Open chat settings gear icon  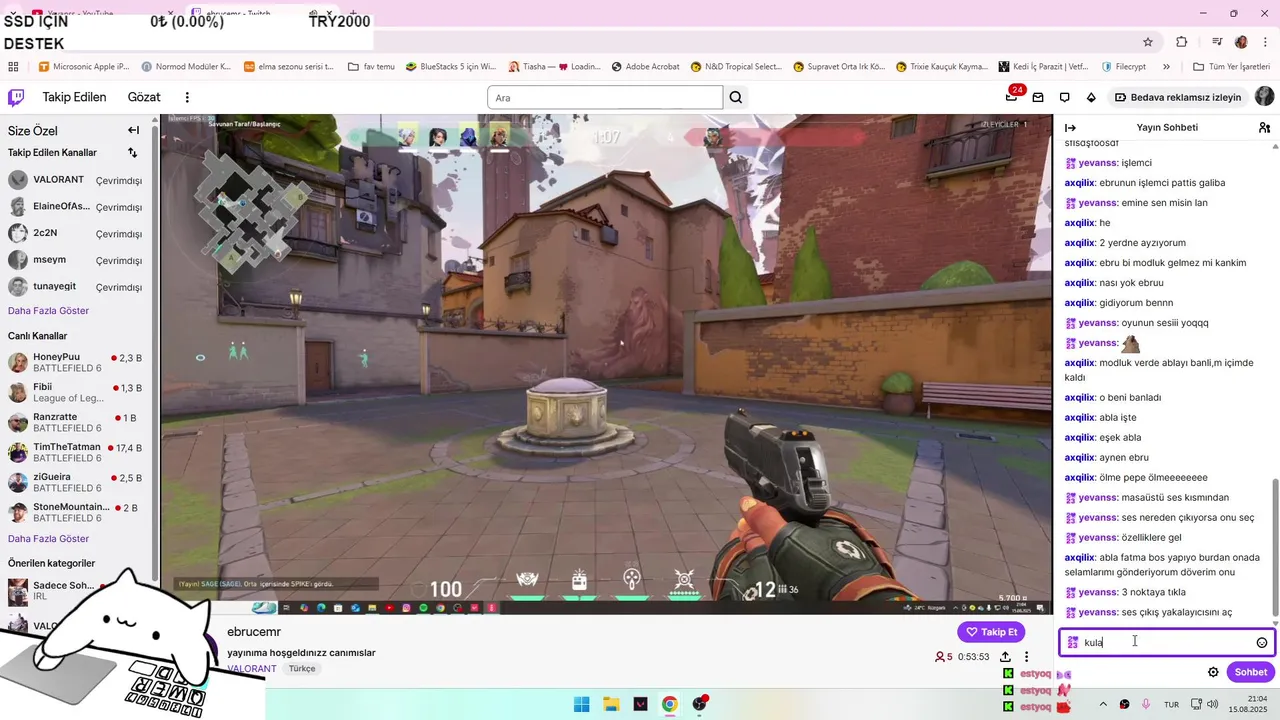click(1213, 672)
